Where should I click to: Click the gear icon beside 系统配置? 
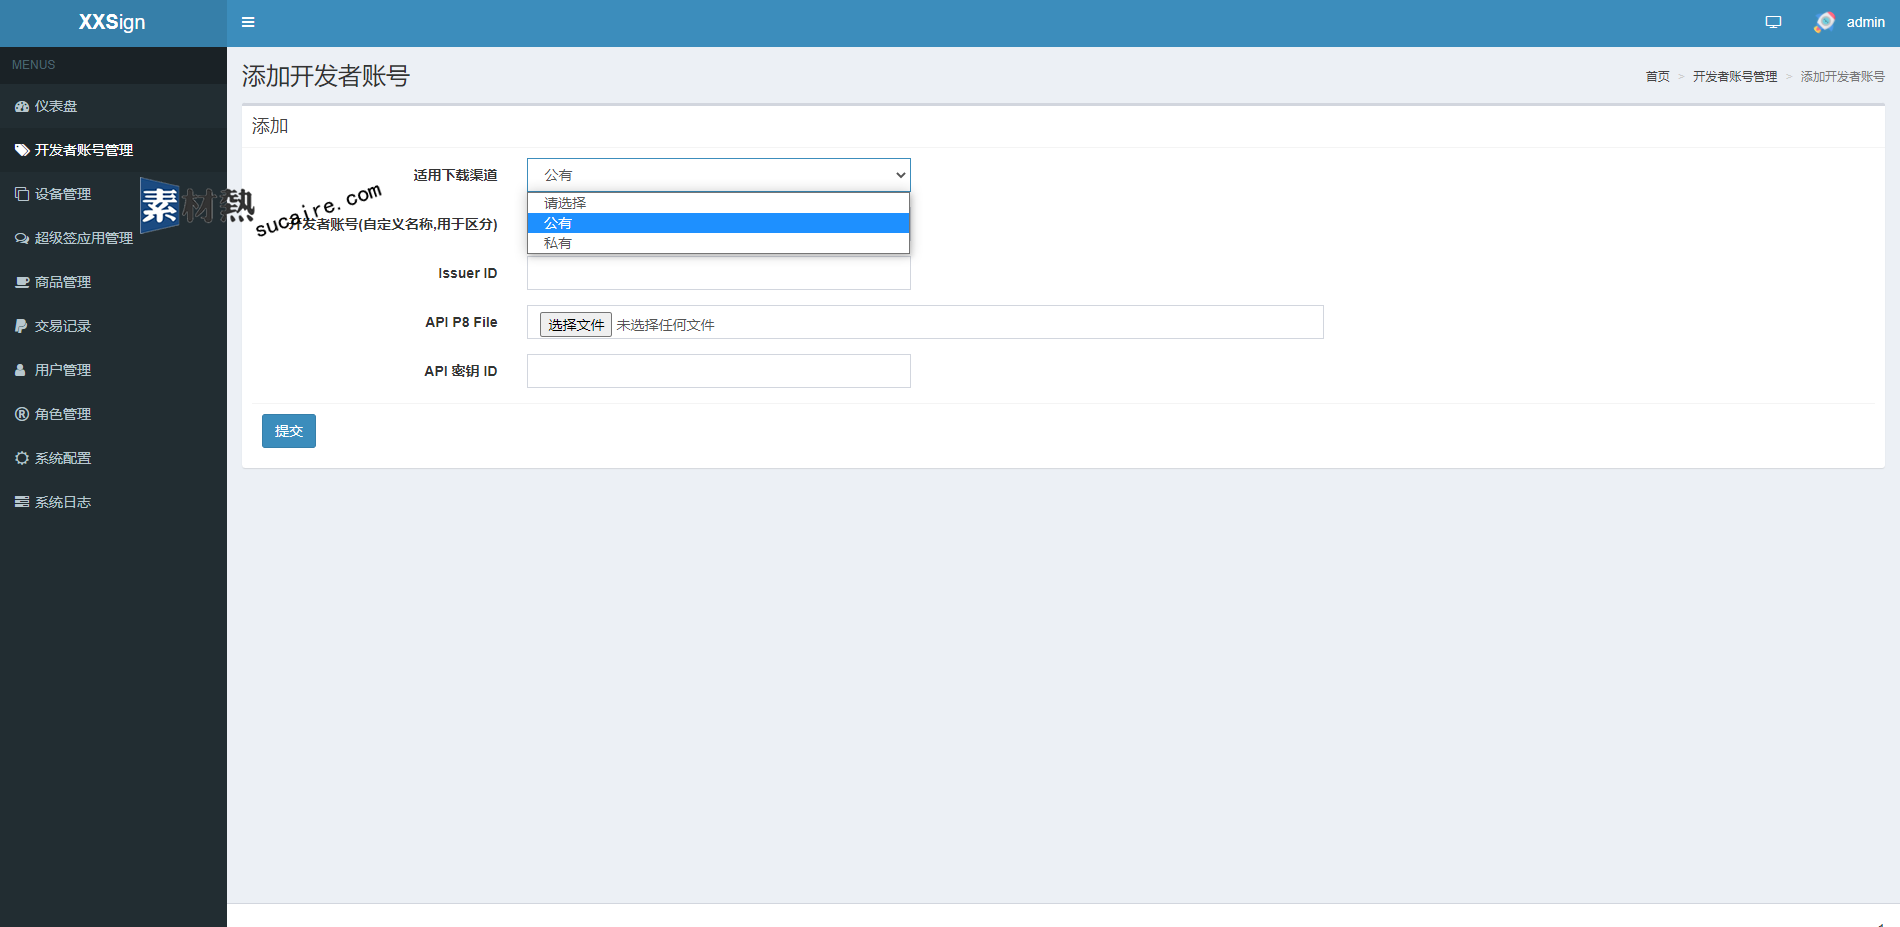point(22,458)
